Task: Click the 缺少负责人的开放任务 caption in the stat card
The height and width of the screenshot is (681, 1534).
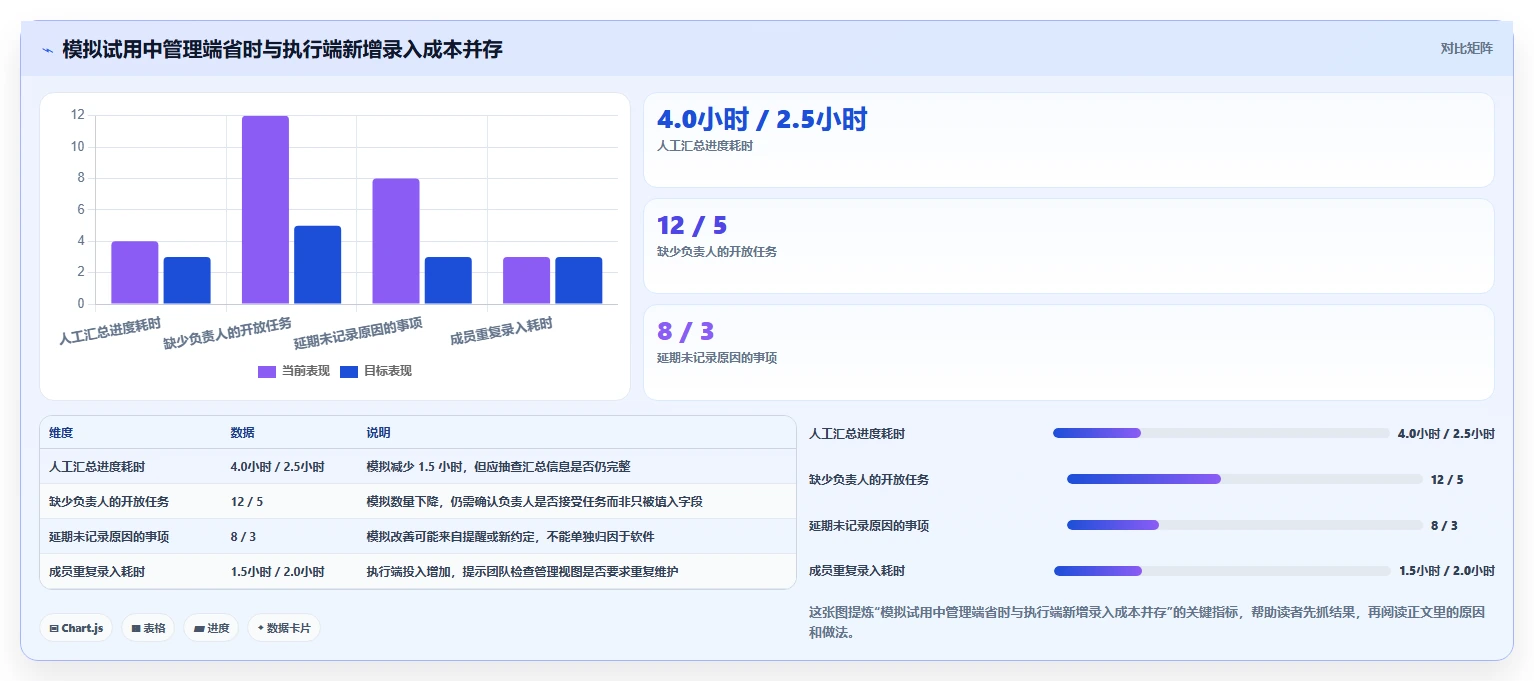Action: pyautogui.click(x=717, y=252)
